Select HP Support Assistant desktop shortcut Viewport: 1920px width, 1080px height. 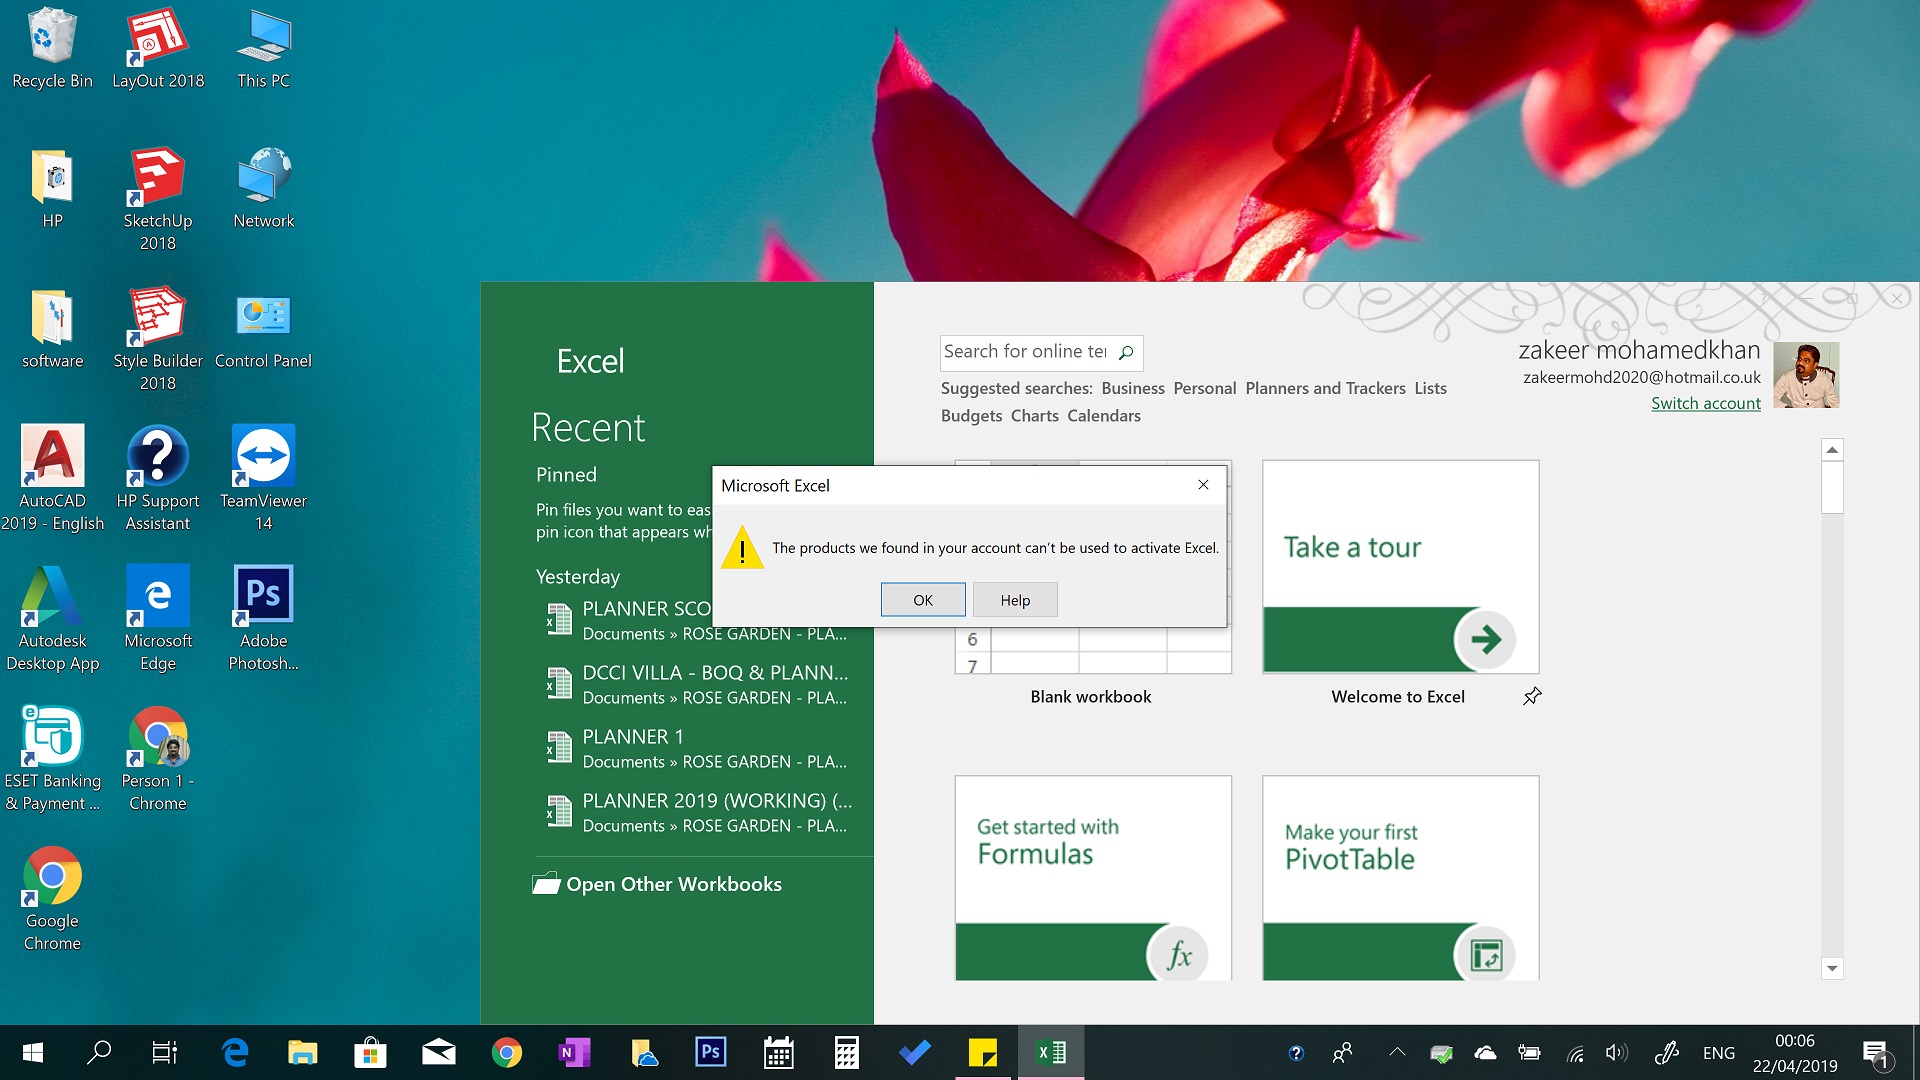(158, 478)
